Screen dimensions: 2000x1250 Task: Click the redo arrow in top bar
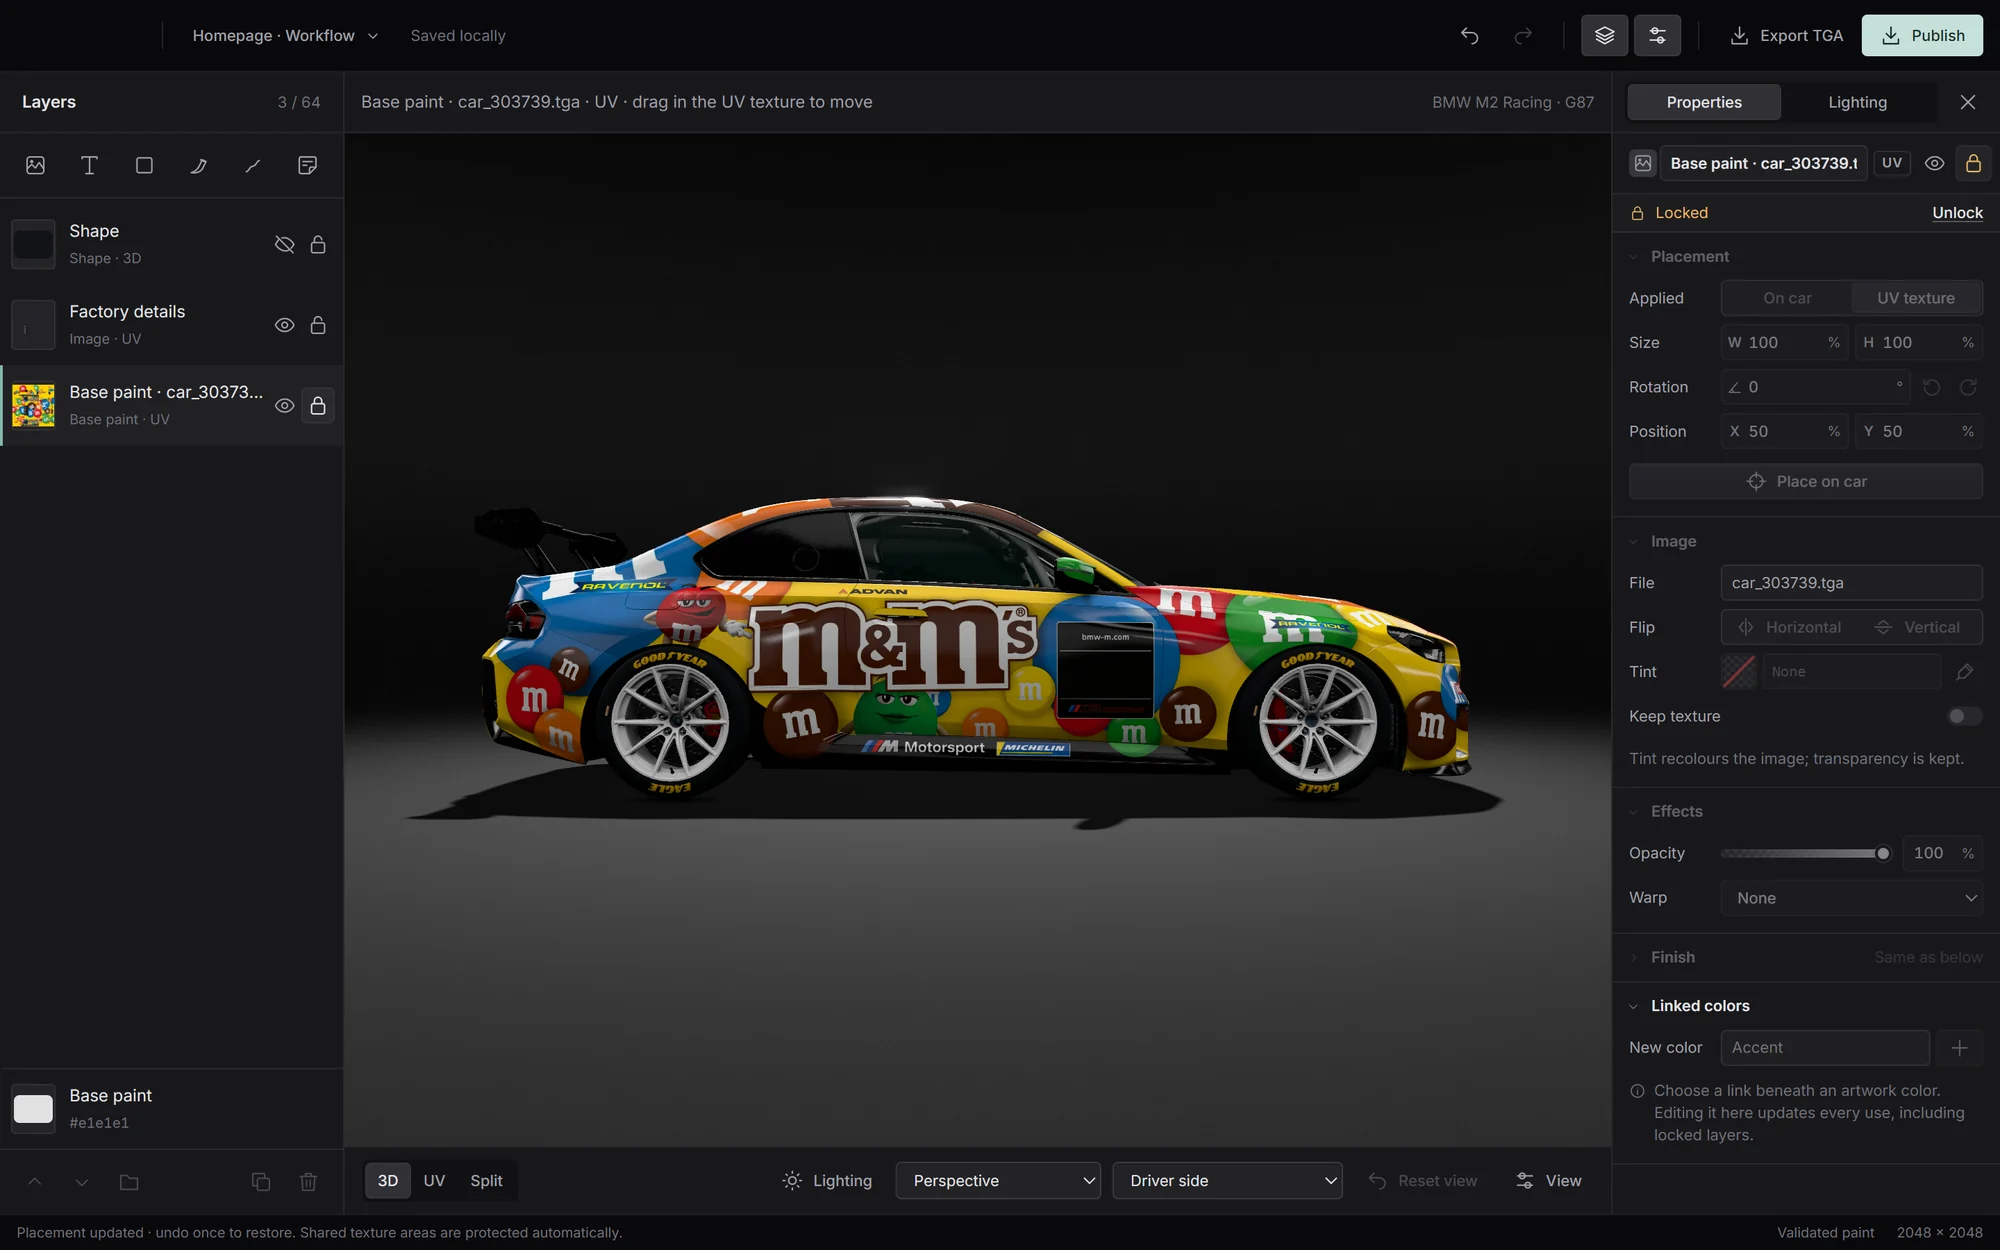(1523, 36)
